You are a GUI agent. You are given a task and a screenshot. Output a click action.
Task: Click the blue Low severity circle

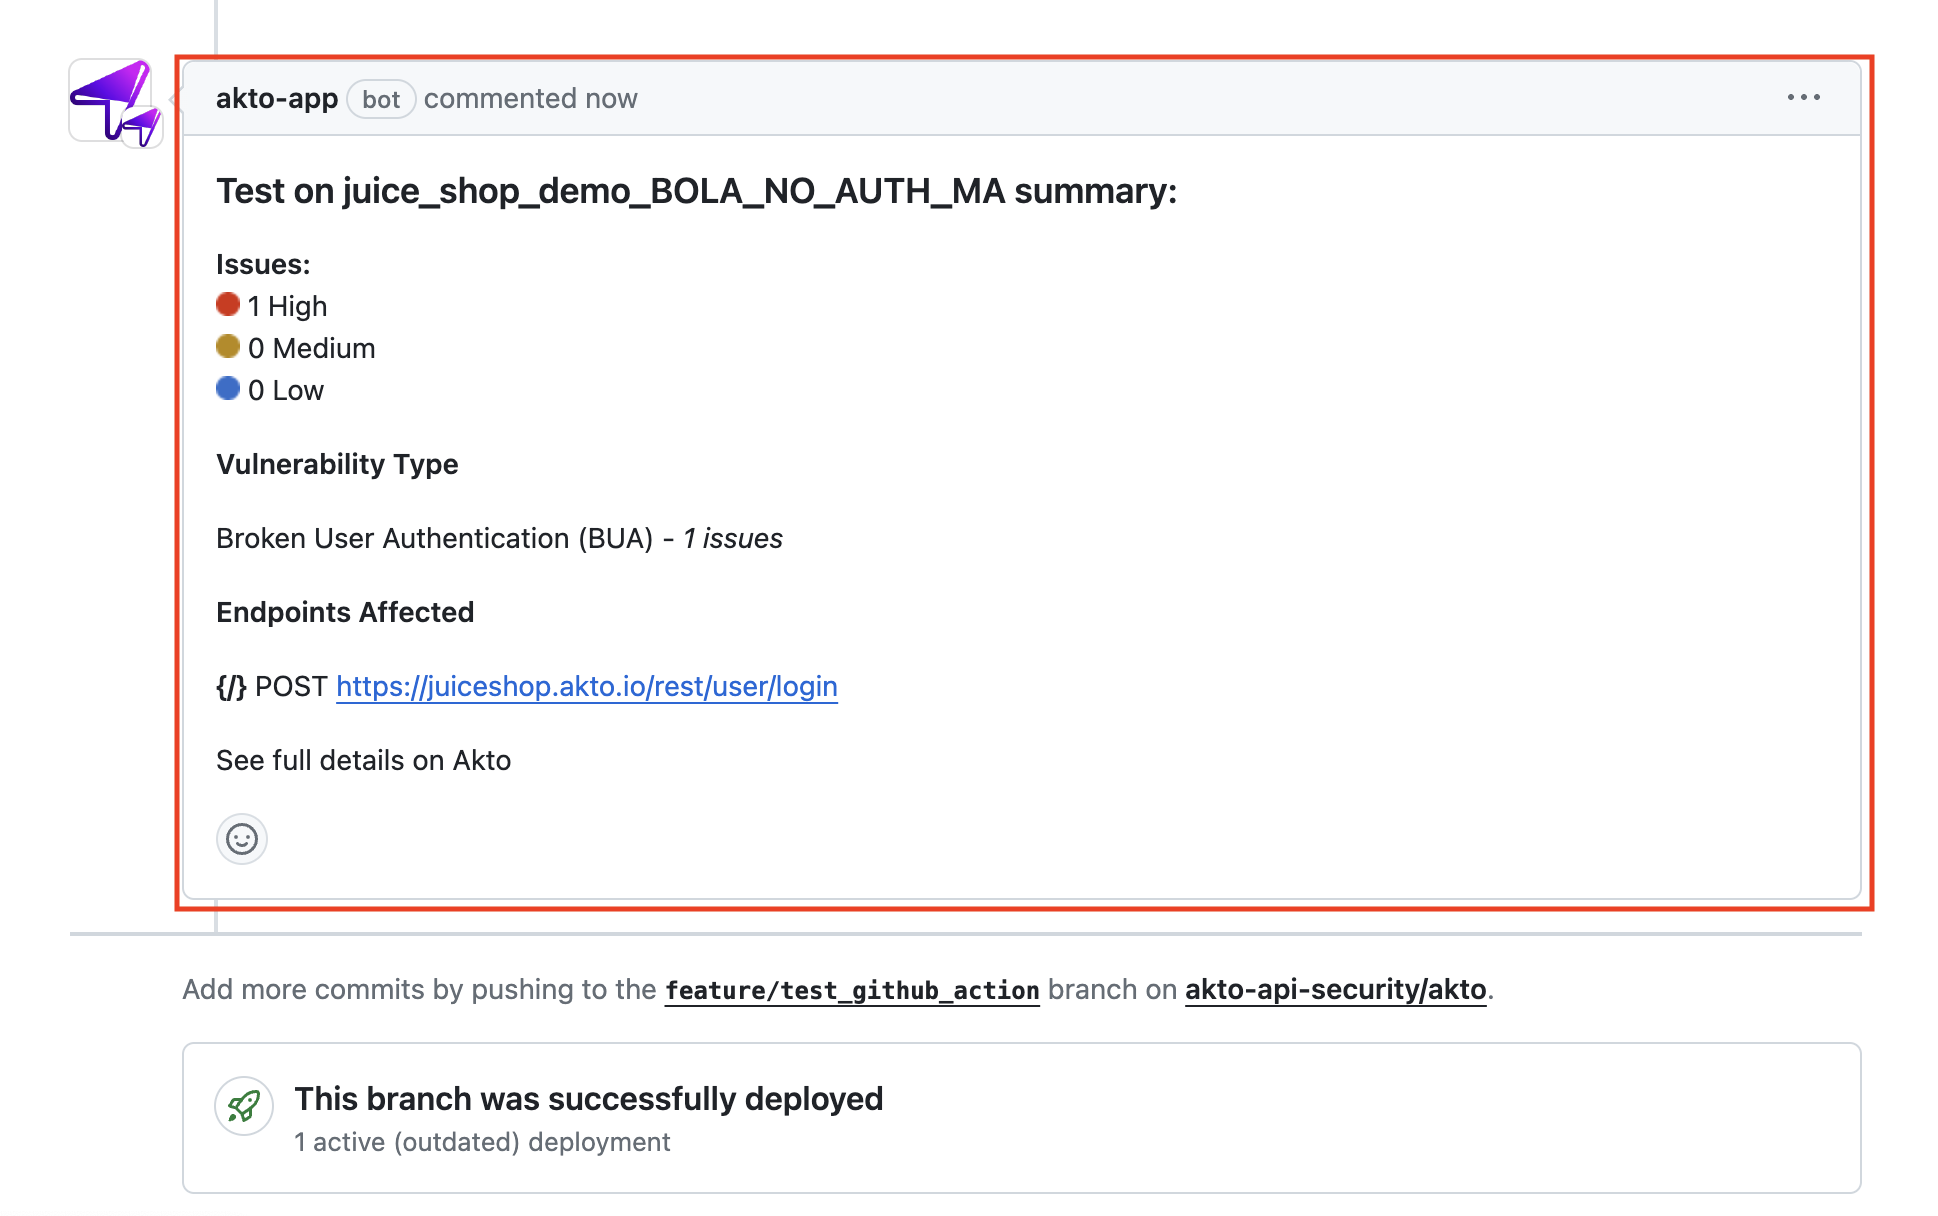[228, 388]
